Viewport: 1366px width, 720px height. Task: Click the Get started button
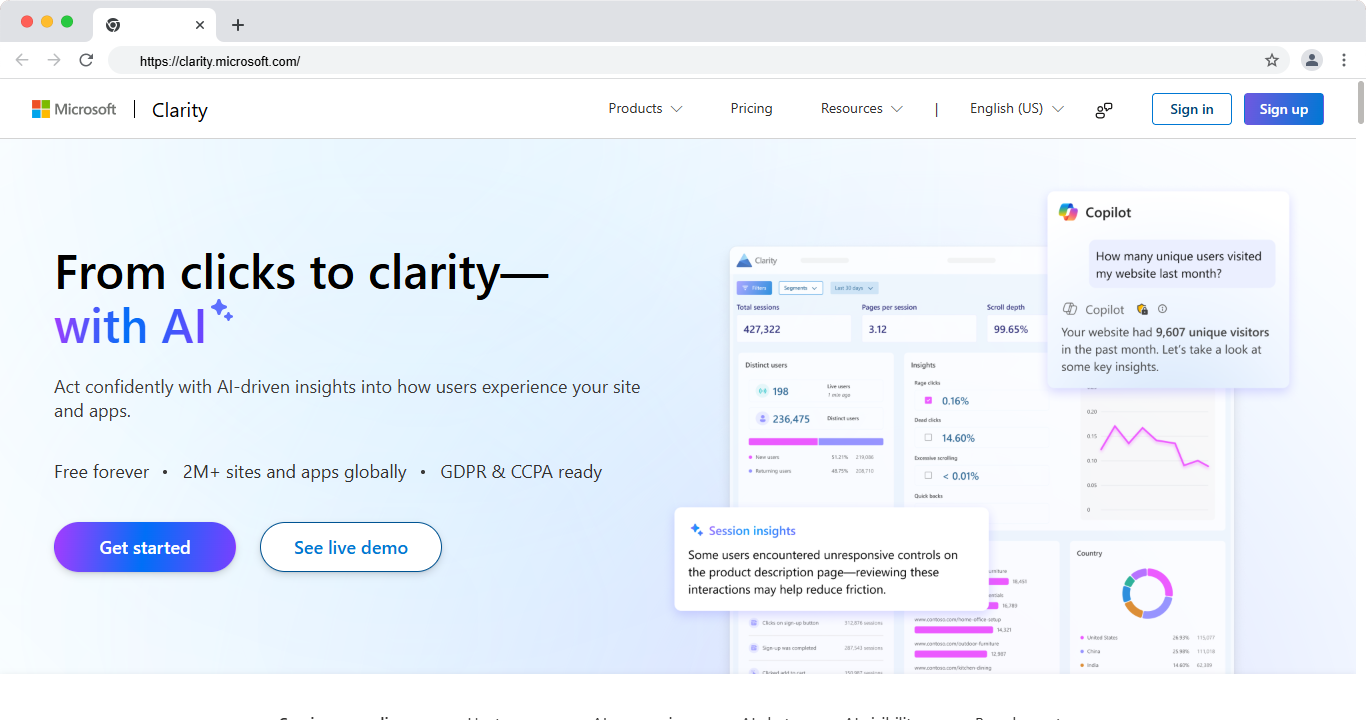coord(145,547)
